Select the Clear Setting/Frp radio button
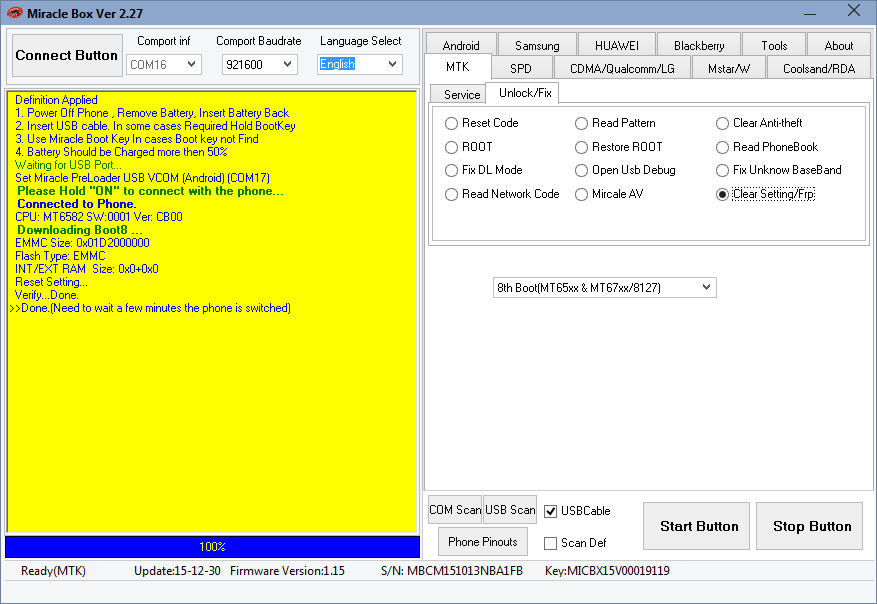The width and height of the screenshot is (877, 604). click(765, 194)
